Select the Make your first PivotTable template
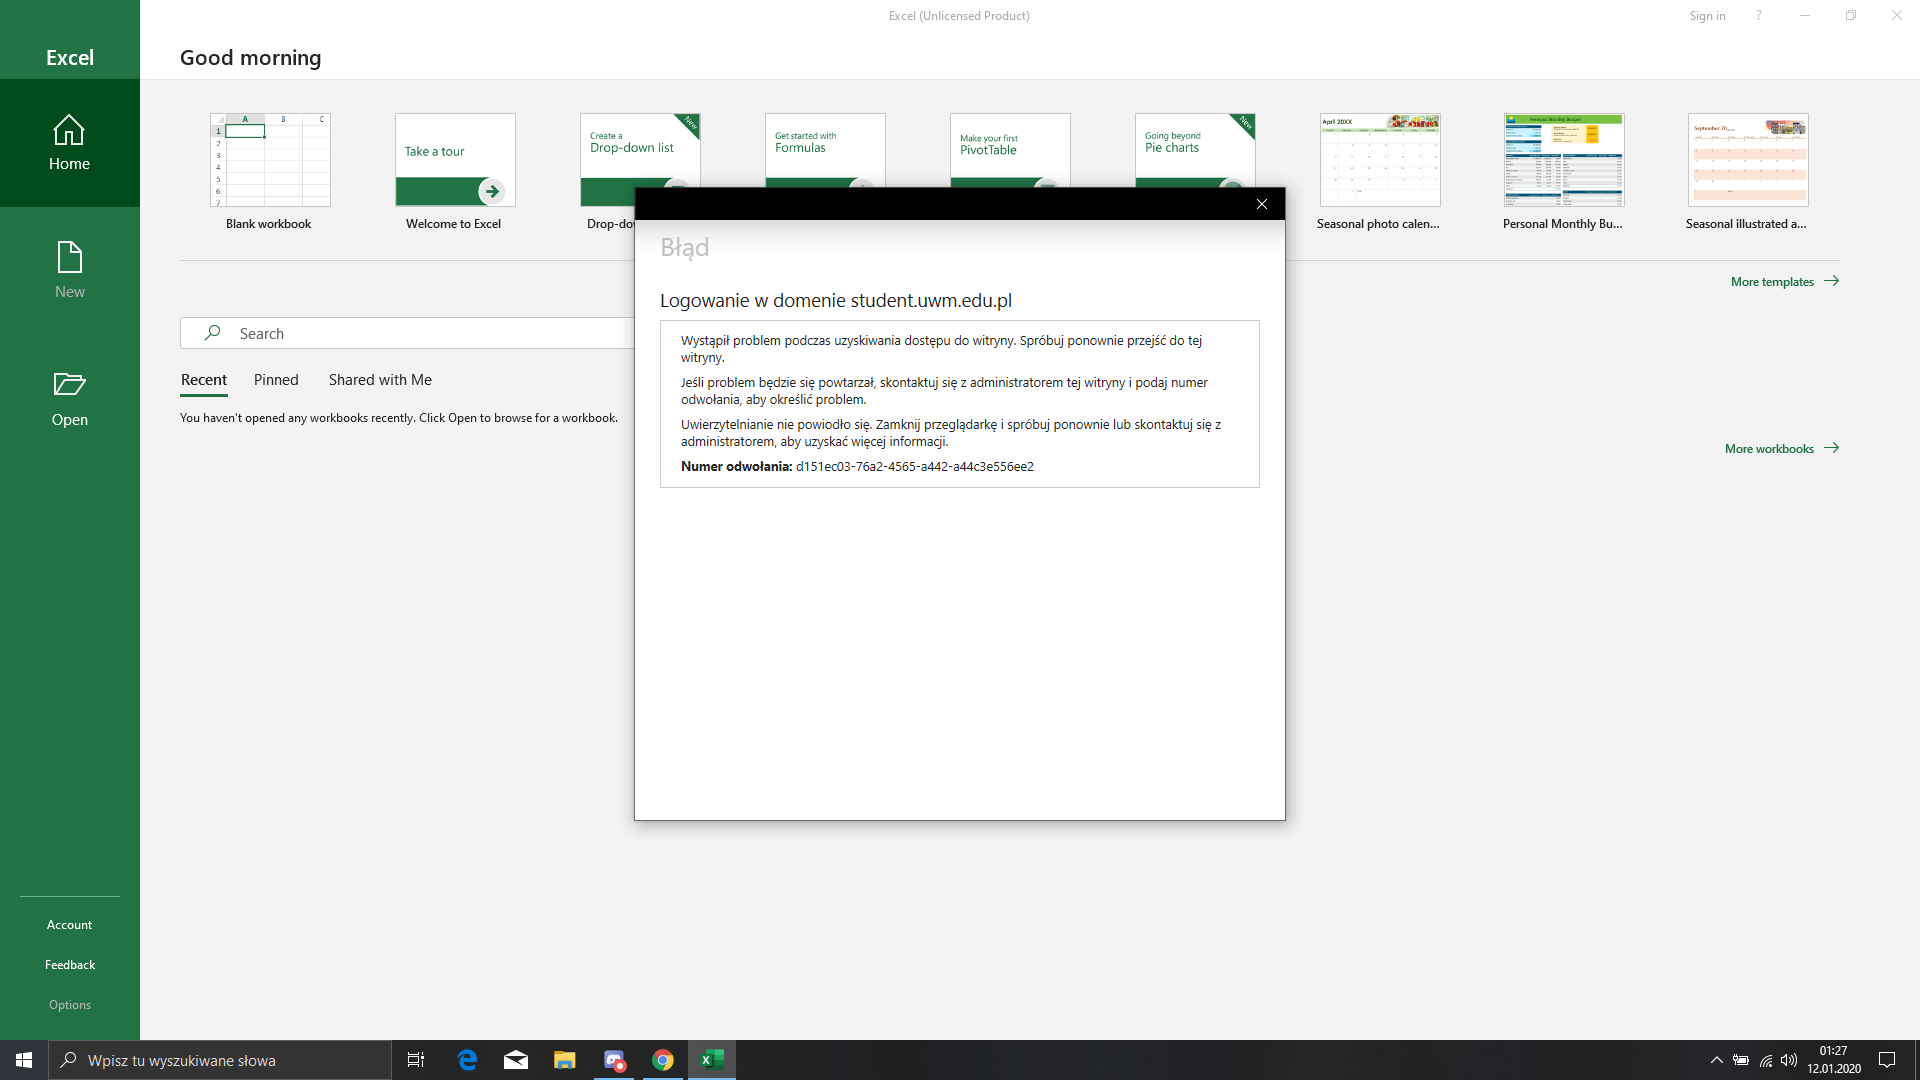This screenshot has width=1920, height=1080. (x=1010, y=150)
